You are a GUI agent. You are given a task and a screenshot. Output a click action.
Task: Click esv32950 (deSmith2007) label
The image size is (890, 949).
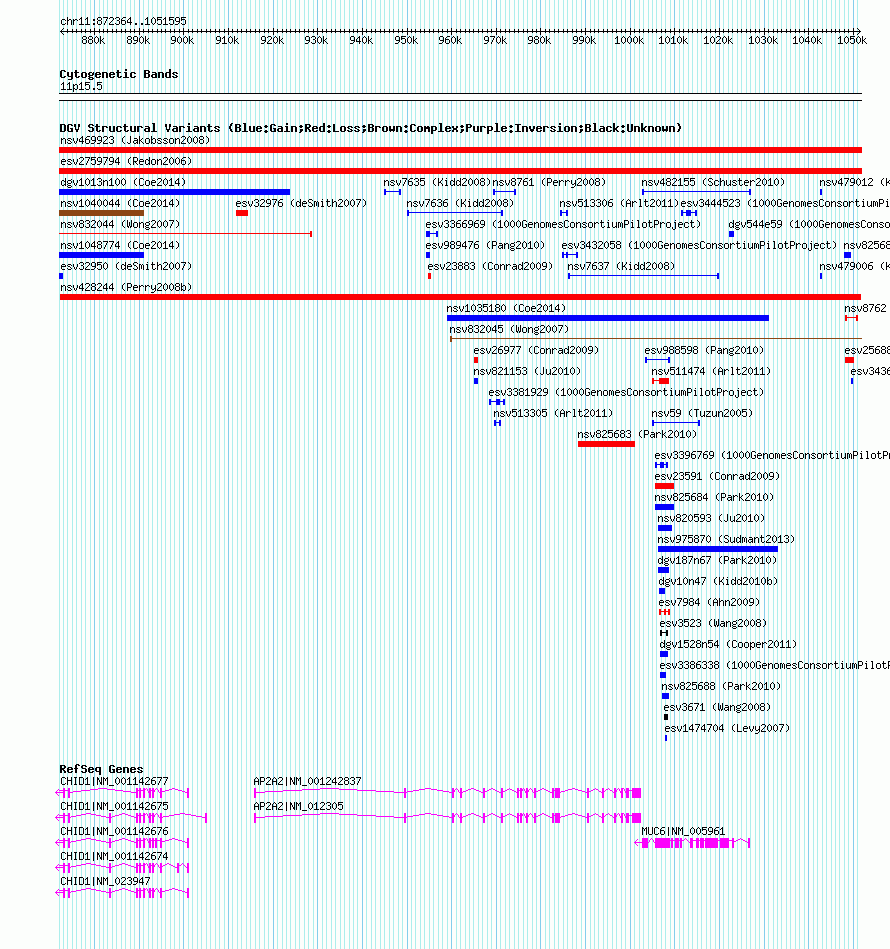pyautogui.click(x=126, y=266)
